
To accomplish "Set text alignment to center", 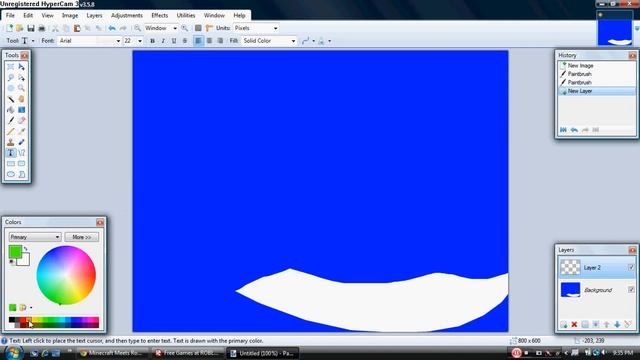I will (209, 41).
